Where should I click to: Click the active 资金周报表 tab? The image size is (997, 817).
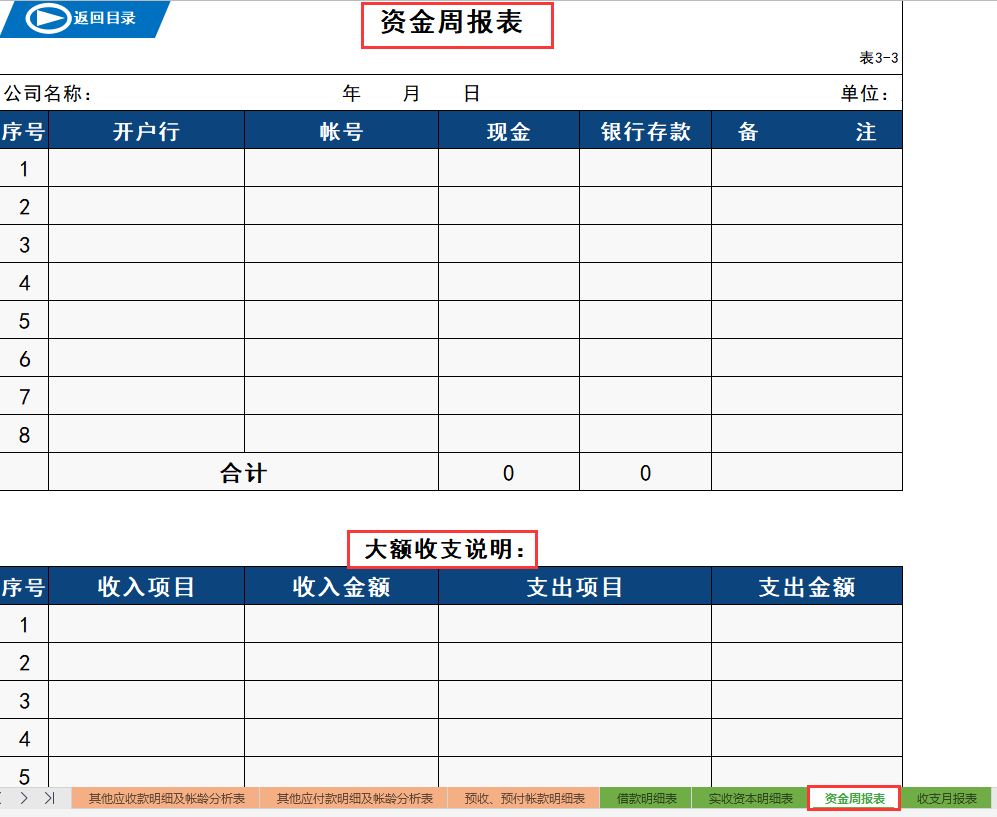click(854, 798)
